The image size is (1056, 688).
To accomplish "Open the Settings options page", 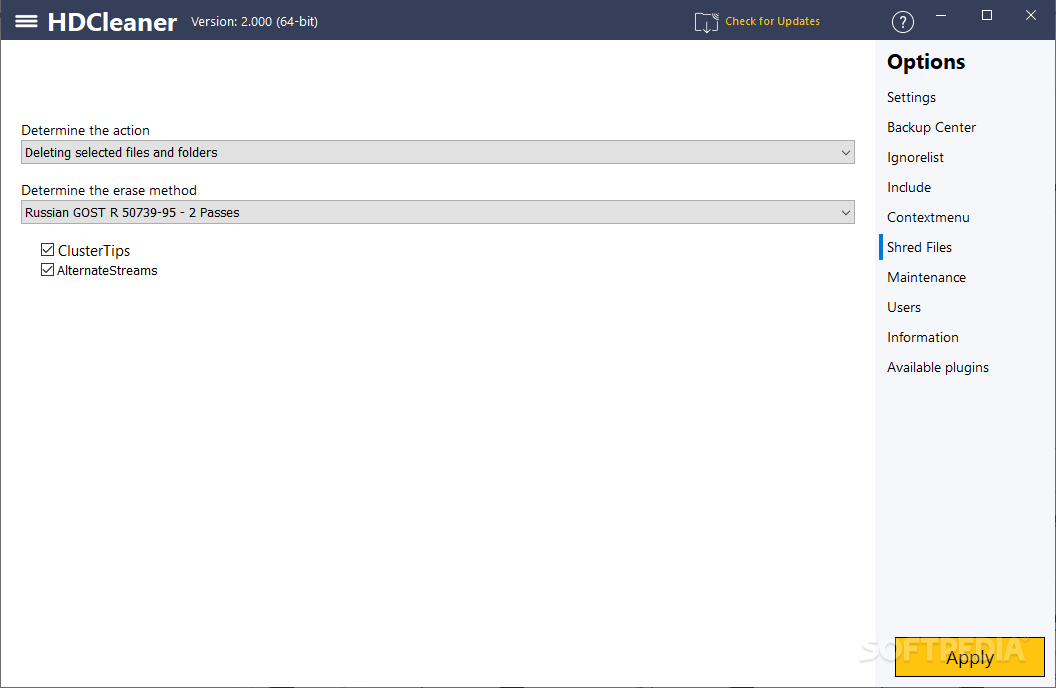I will coord(911,98).
